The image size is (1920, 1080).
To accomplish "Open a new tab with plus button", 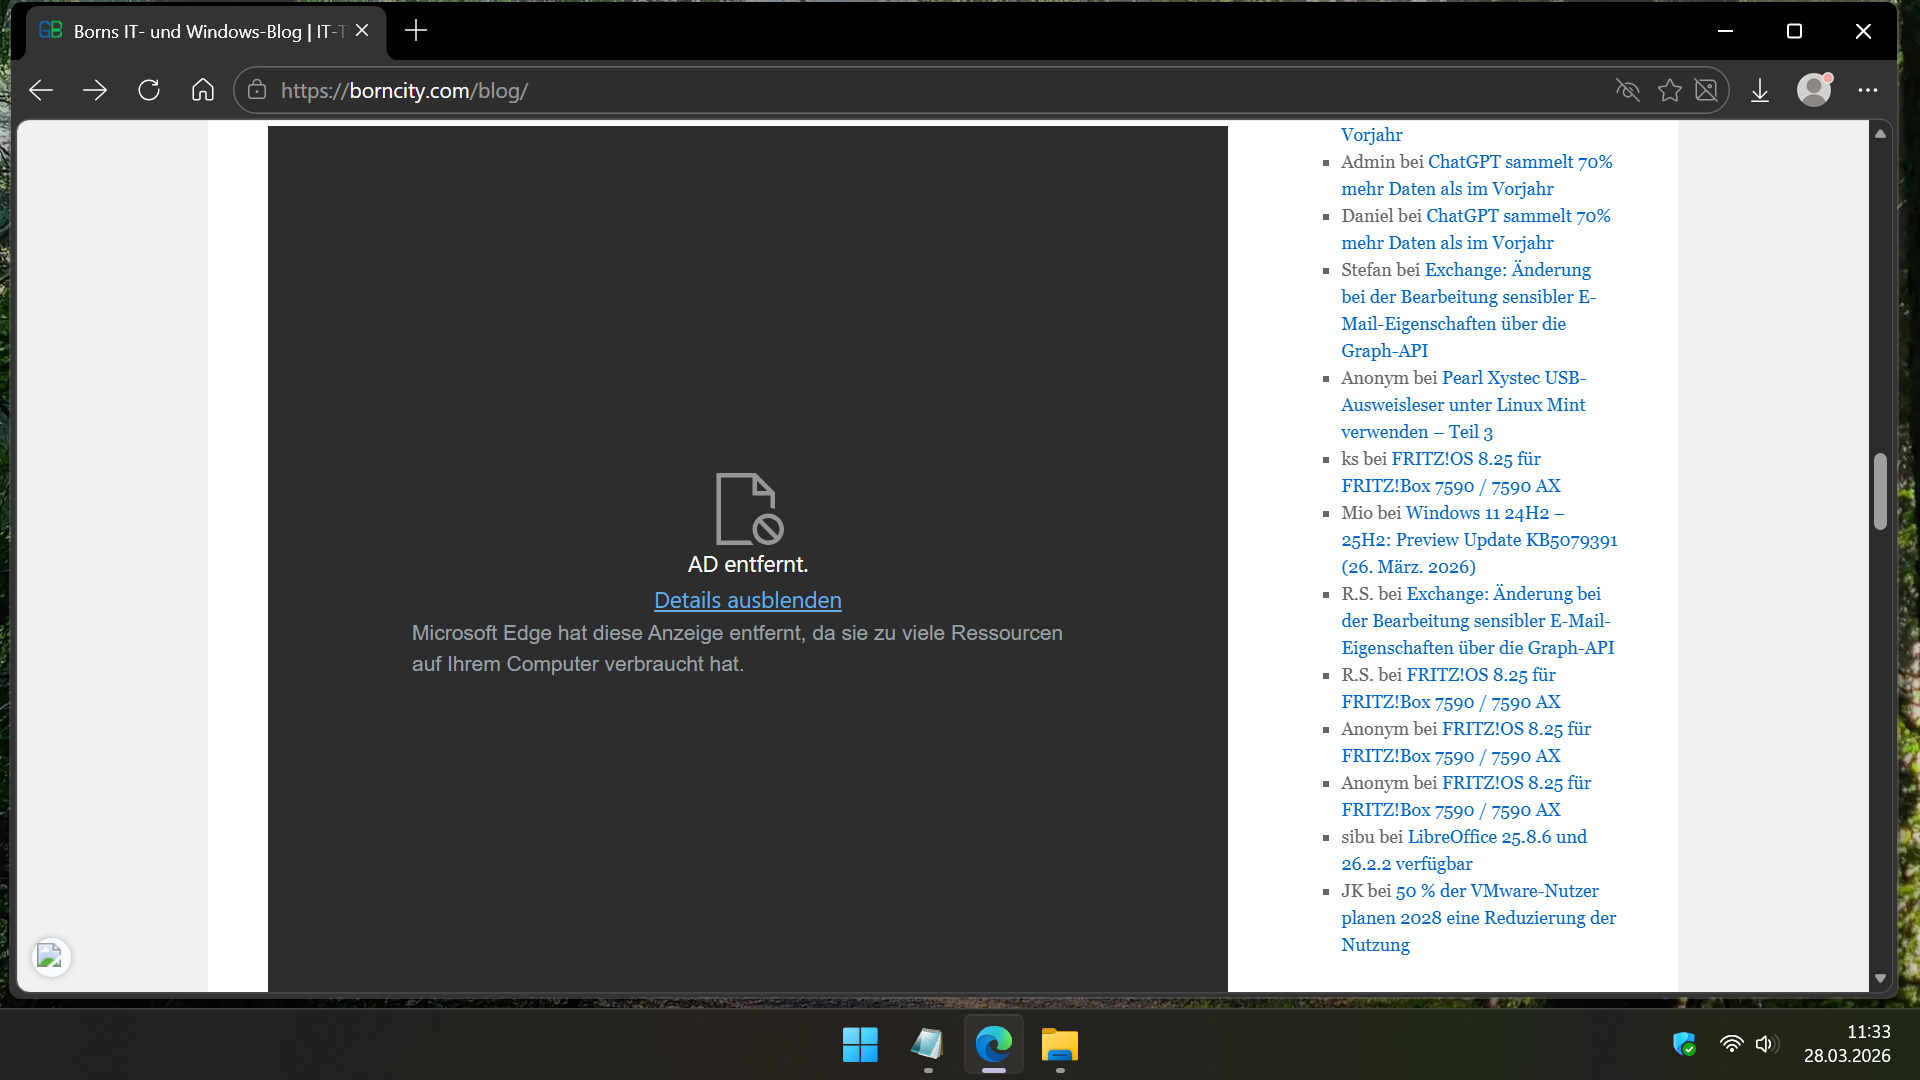I will (x=416, y=31).
